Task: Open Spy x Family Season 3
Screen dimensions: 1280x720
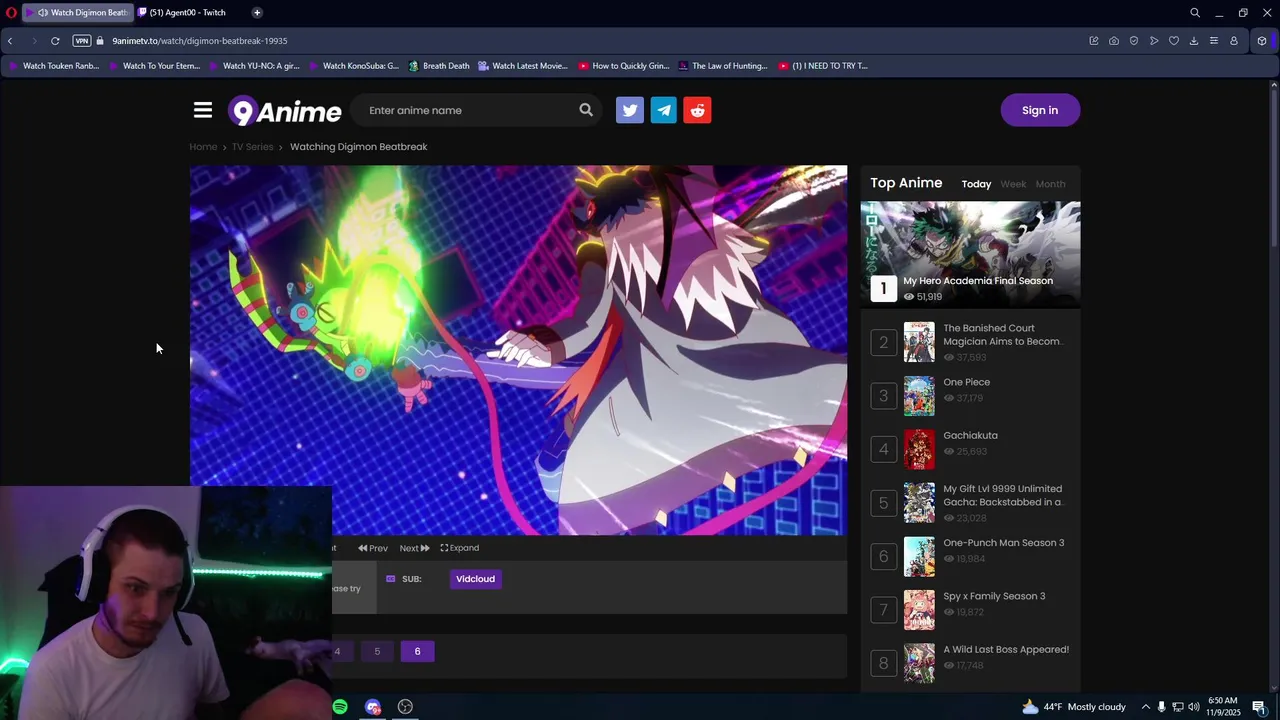Action: 994,596
